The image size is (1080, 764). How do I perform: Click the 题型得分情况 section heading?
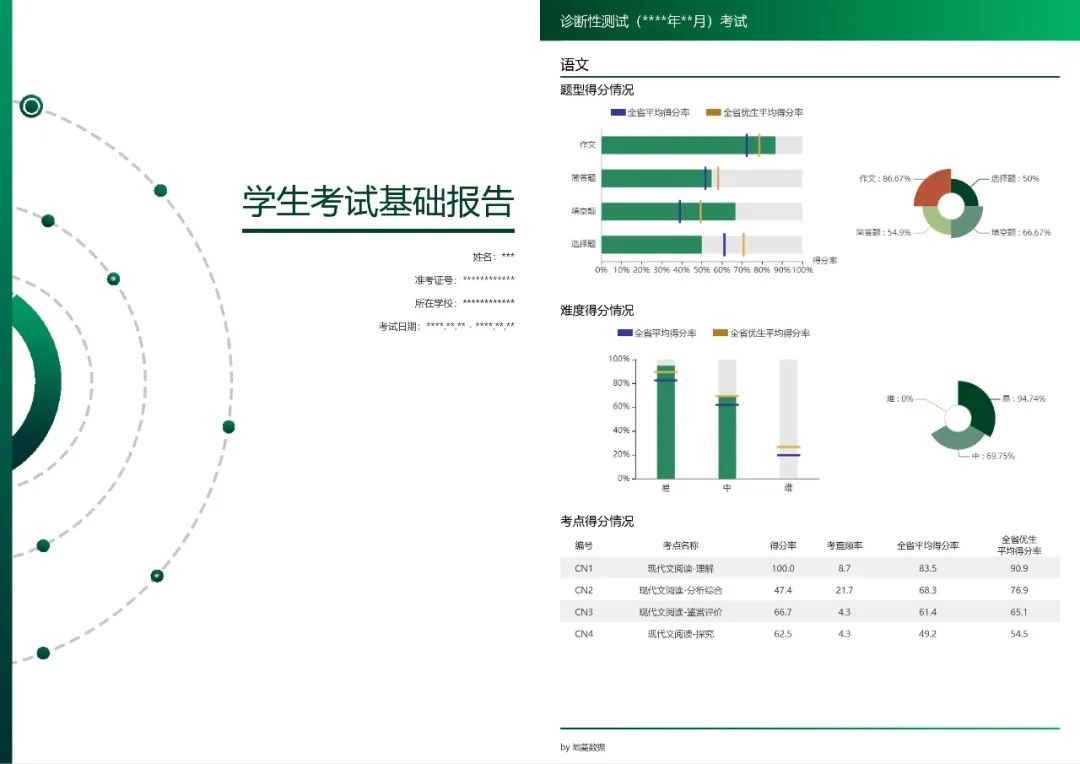(596, 90)
